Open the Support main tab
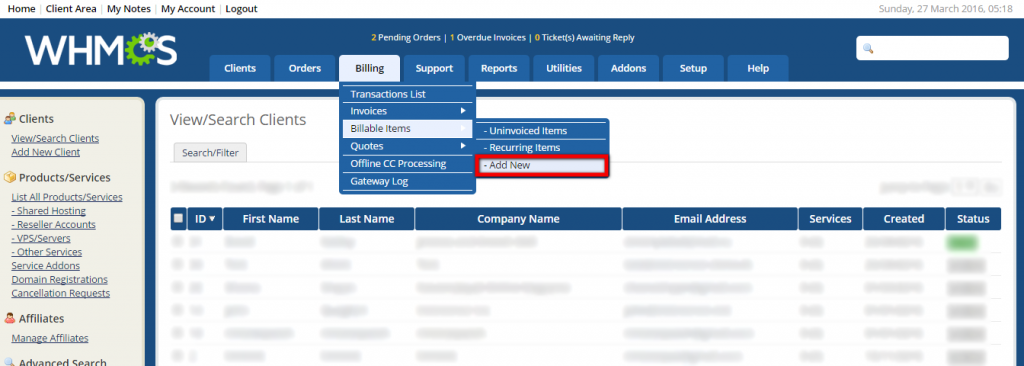The width and height of the screenshot is (1024, 366). pos(434,69)
